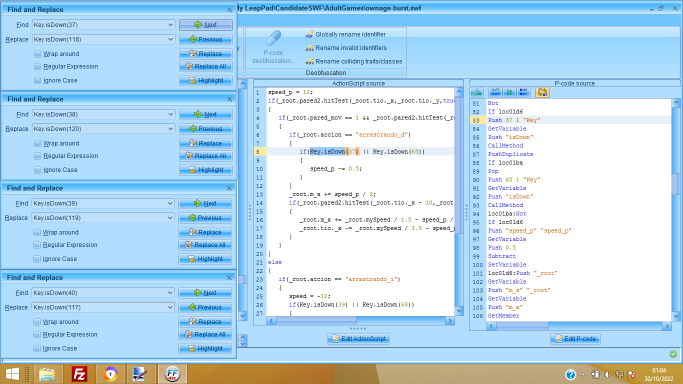Enable Wrap around in Key.isDown(39) panel

[x=37, y=232]
